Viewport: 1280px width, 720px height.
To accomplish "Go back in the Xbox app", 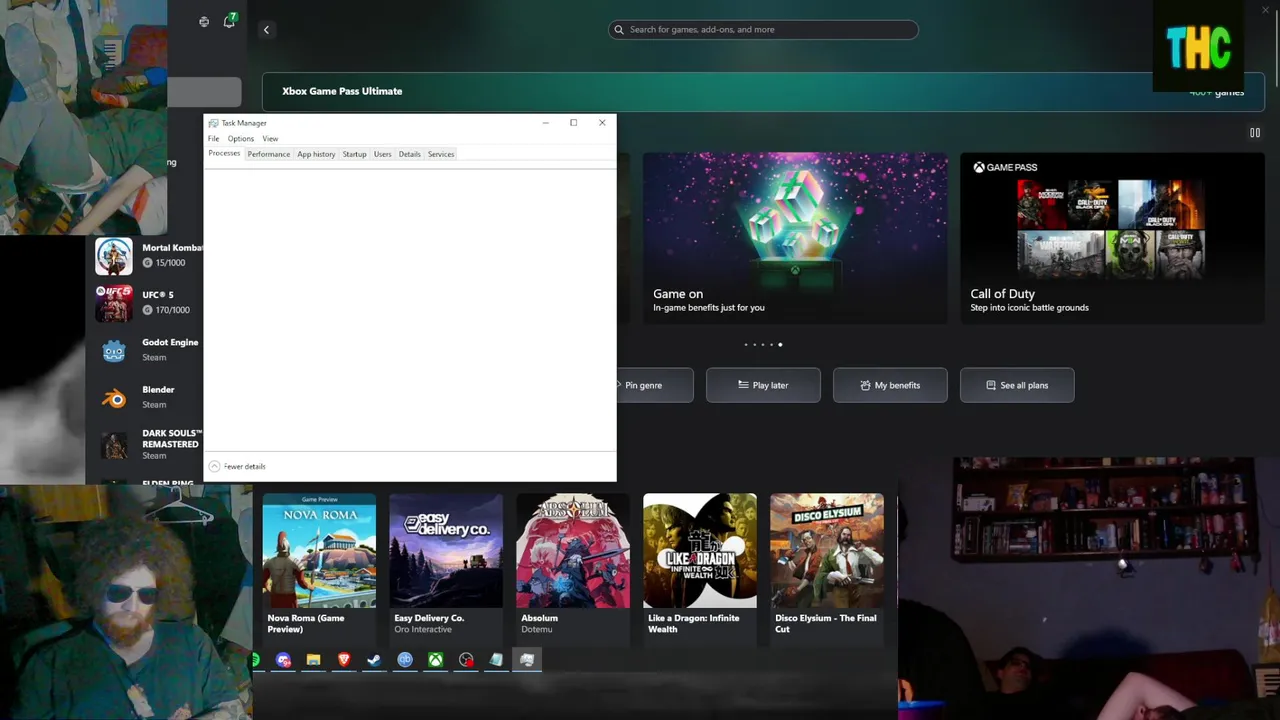I will (266, 30).
